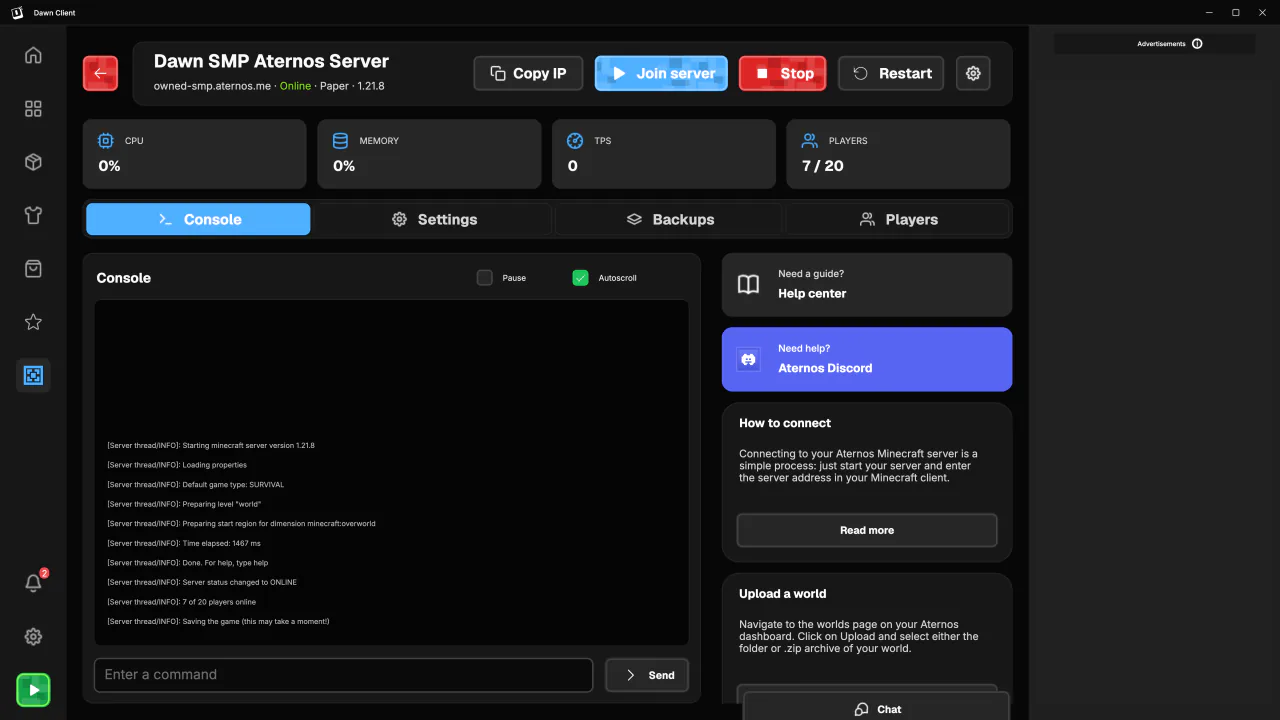The image size is (1280, 720).
Task: Focus the Enter a command field
Action: coord(343,675)
